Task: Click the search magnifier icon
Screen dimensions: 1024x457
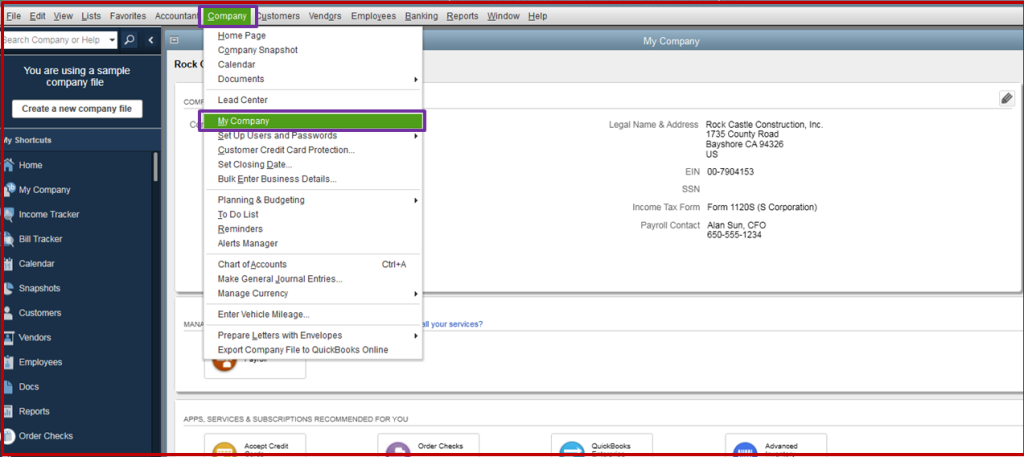Action: (x=129, y=40)
